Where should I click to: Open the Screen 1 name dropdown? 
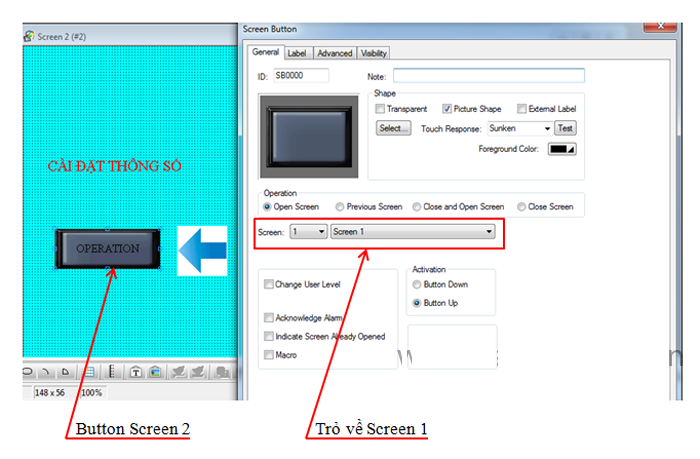click(x=413, y=232)
